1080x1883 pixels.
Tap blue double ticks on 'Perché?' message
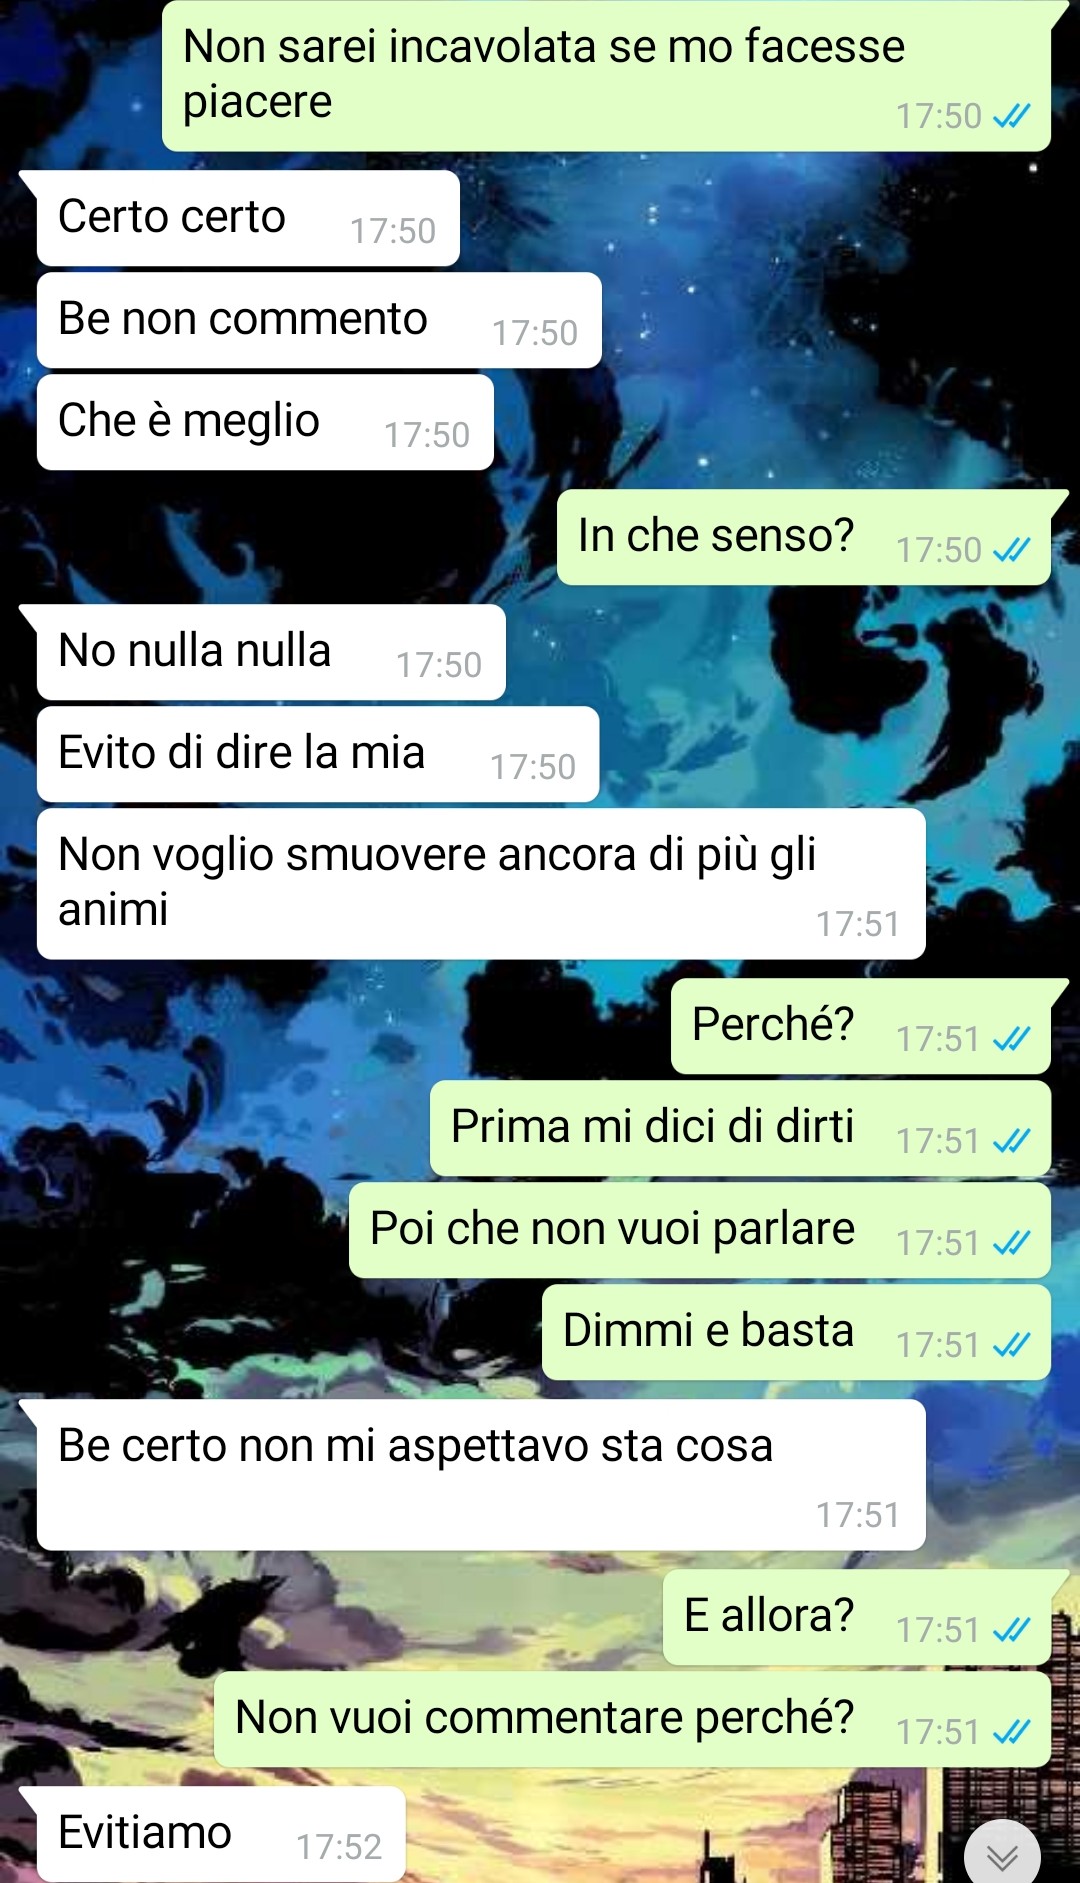pos(1011,1038)
